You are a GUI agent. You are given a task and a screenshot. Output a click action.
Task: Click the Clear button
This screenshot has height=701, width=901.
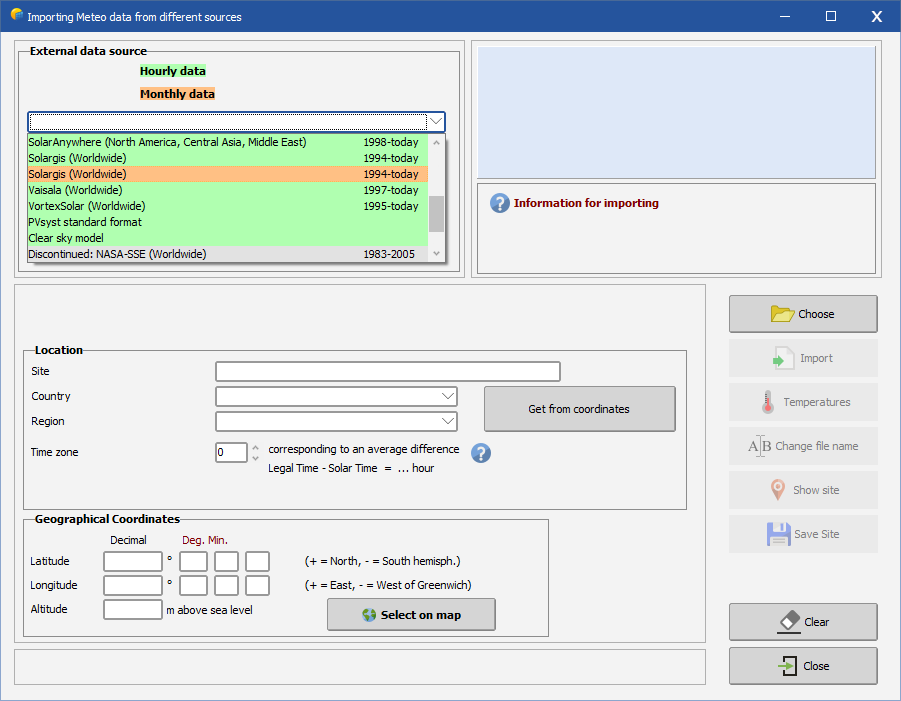(803, 622)
